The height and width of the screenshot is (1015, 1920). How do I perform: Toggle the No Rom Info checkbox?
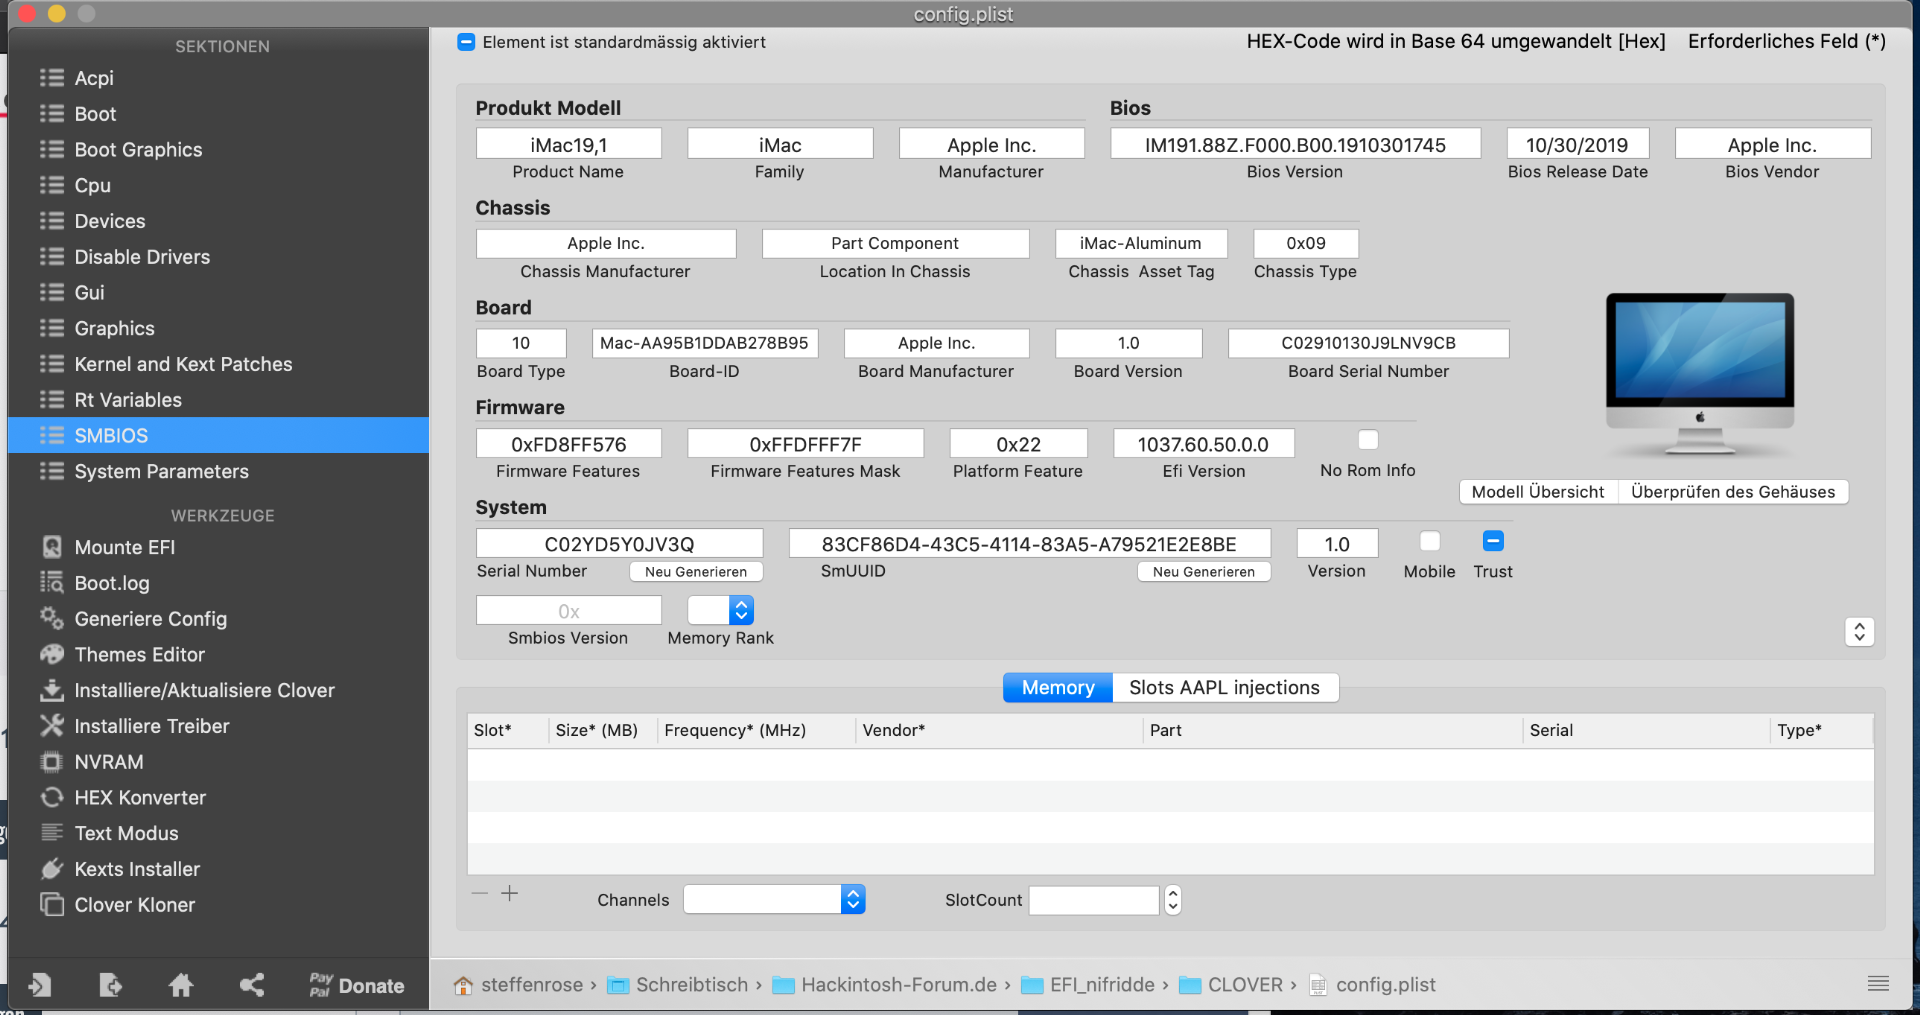tap(1368, 440)
